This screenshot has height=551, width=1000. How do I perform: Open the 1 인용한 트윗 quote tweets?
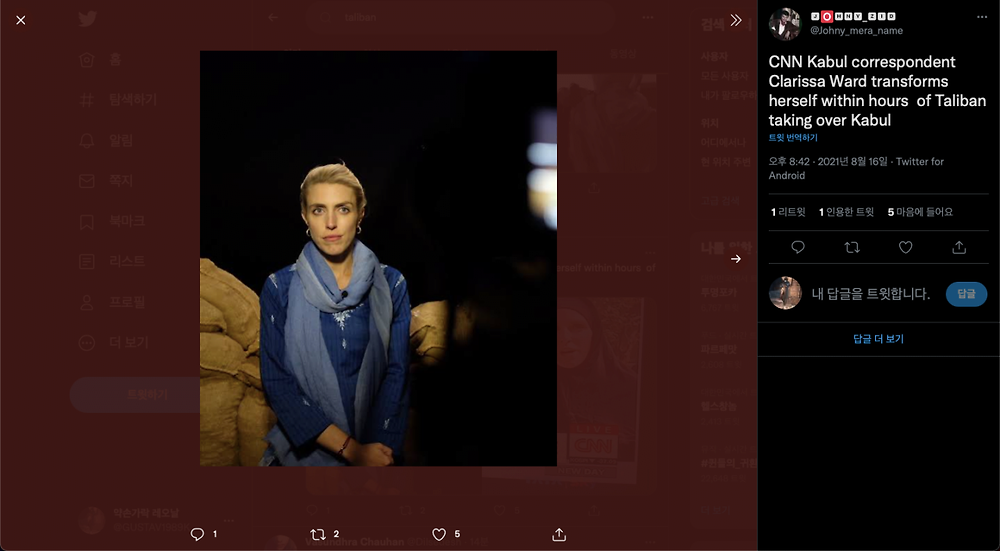[x=846, y=212]
